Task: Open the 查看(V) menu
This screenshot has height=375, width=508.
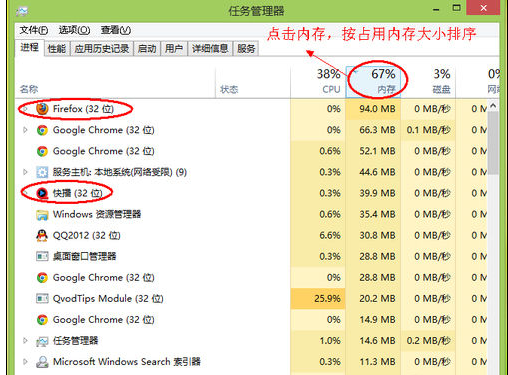Action: [116, 30]
